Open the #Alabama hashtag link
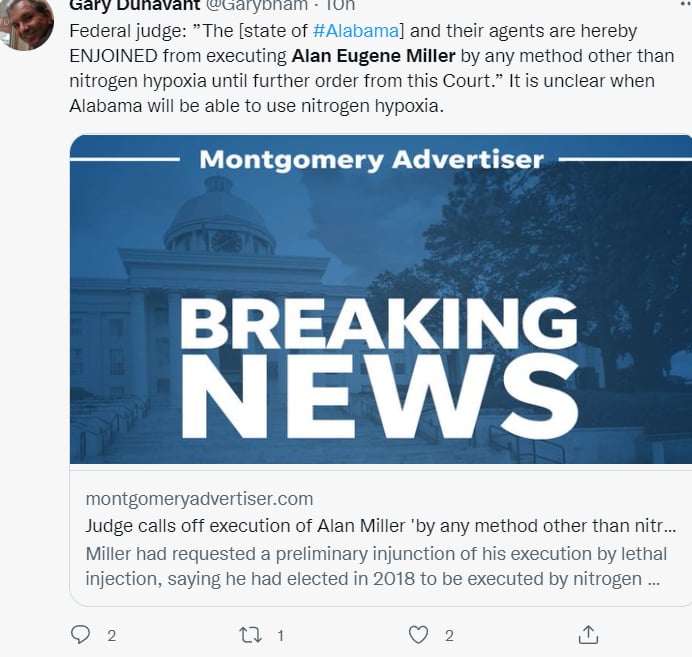 pos(356,31)
